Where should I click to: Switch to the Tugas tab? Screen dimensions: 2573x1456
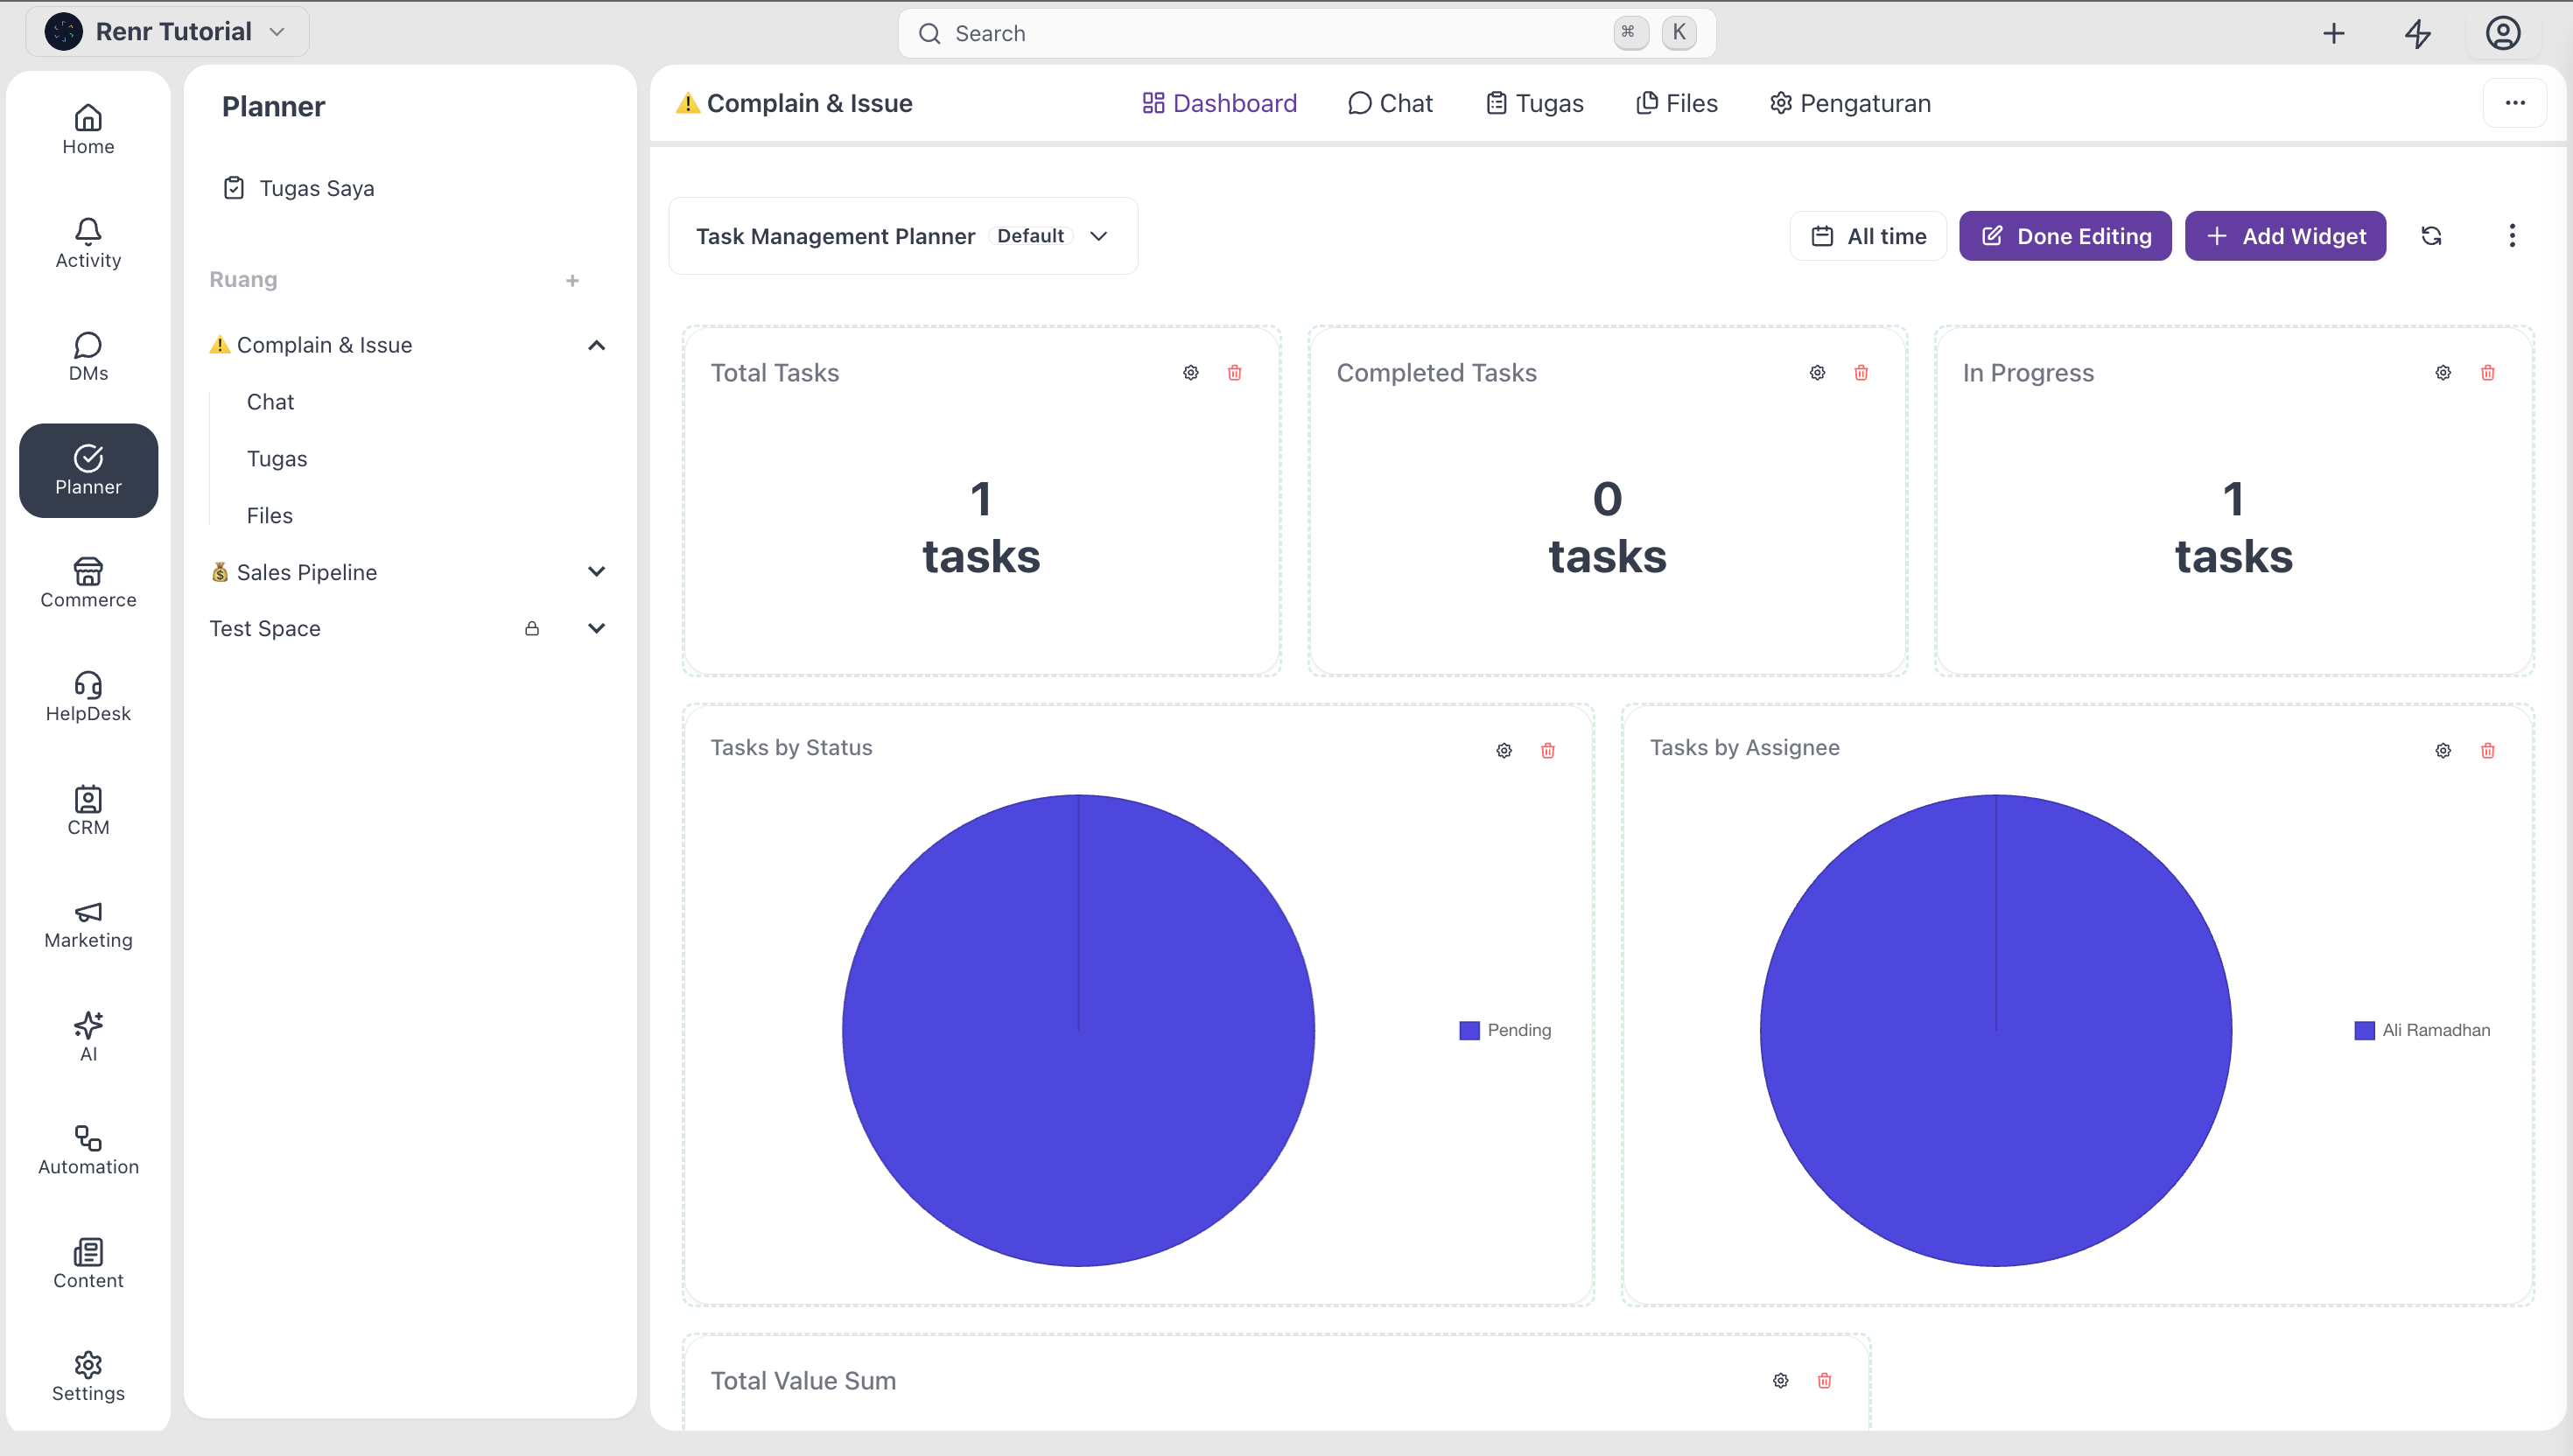(x=1534, y=103)
